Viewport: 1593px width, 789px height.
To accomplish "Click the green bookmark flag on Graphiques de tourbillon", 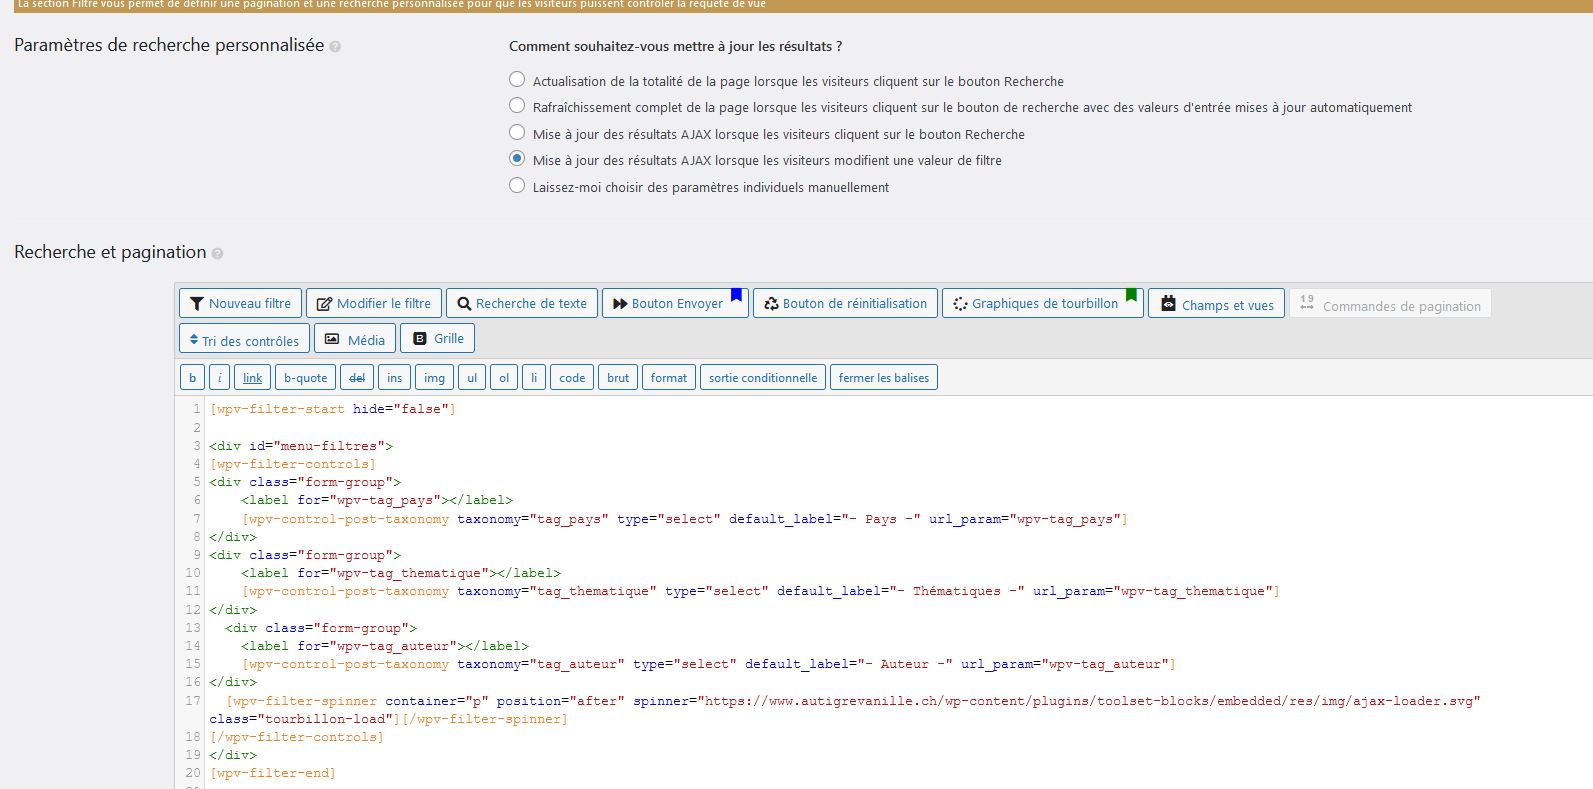I will 1131,295.
